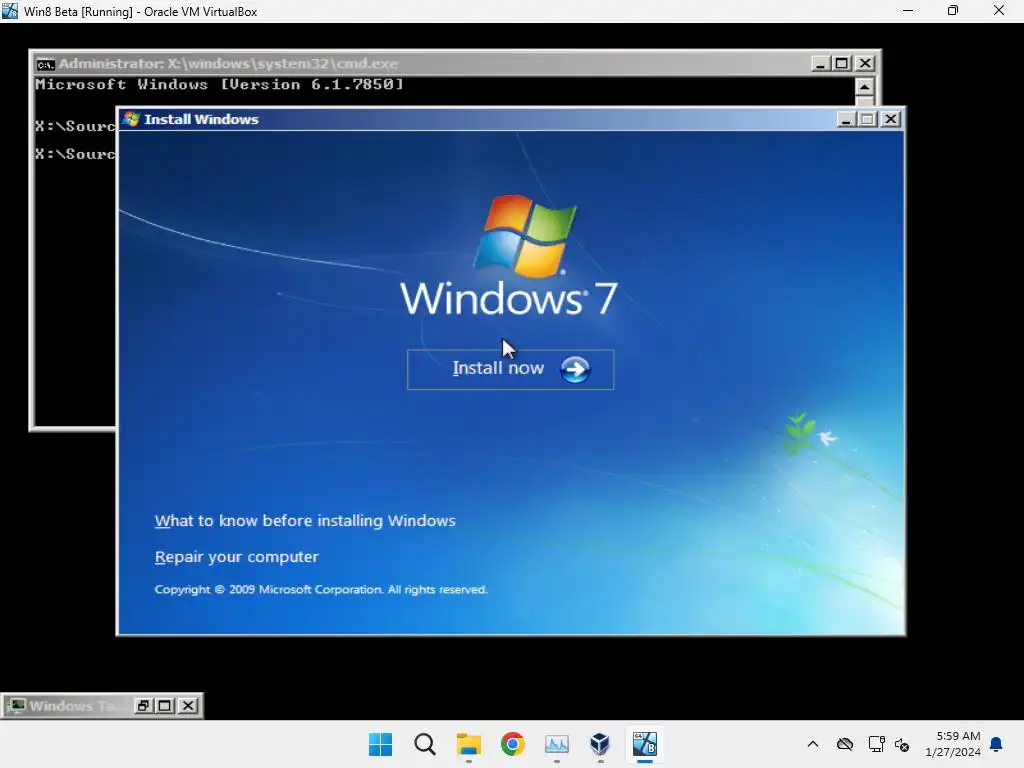Click the muted volume tray icon
Viewport: 1024px width, 768px height.
(902, 744)
